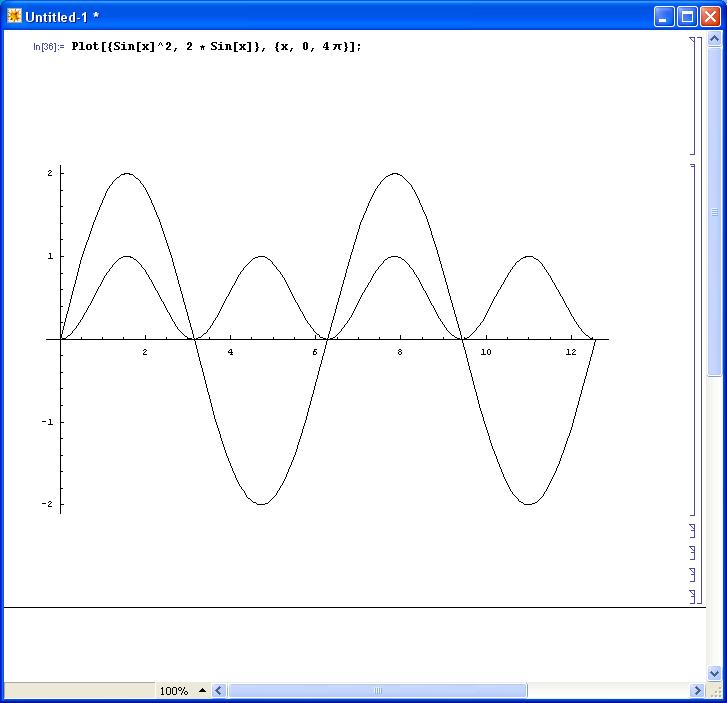Select the Plot input cell bracket
The width and height of the screenshot is (727, 703).
click(692, 95)
